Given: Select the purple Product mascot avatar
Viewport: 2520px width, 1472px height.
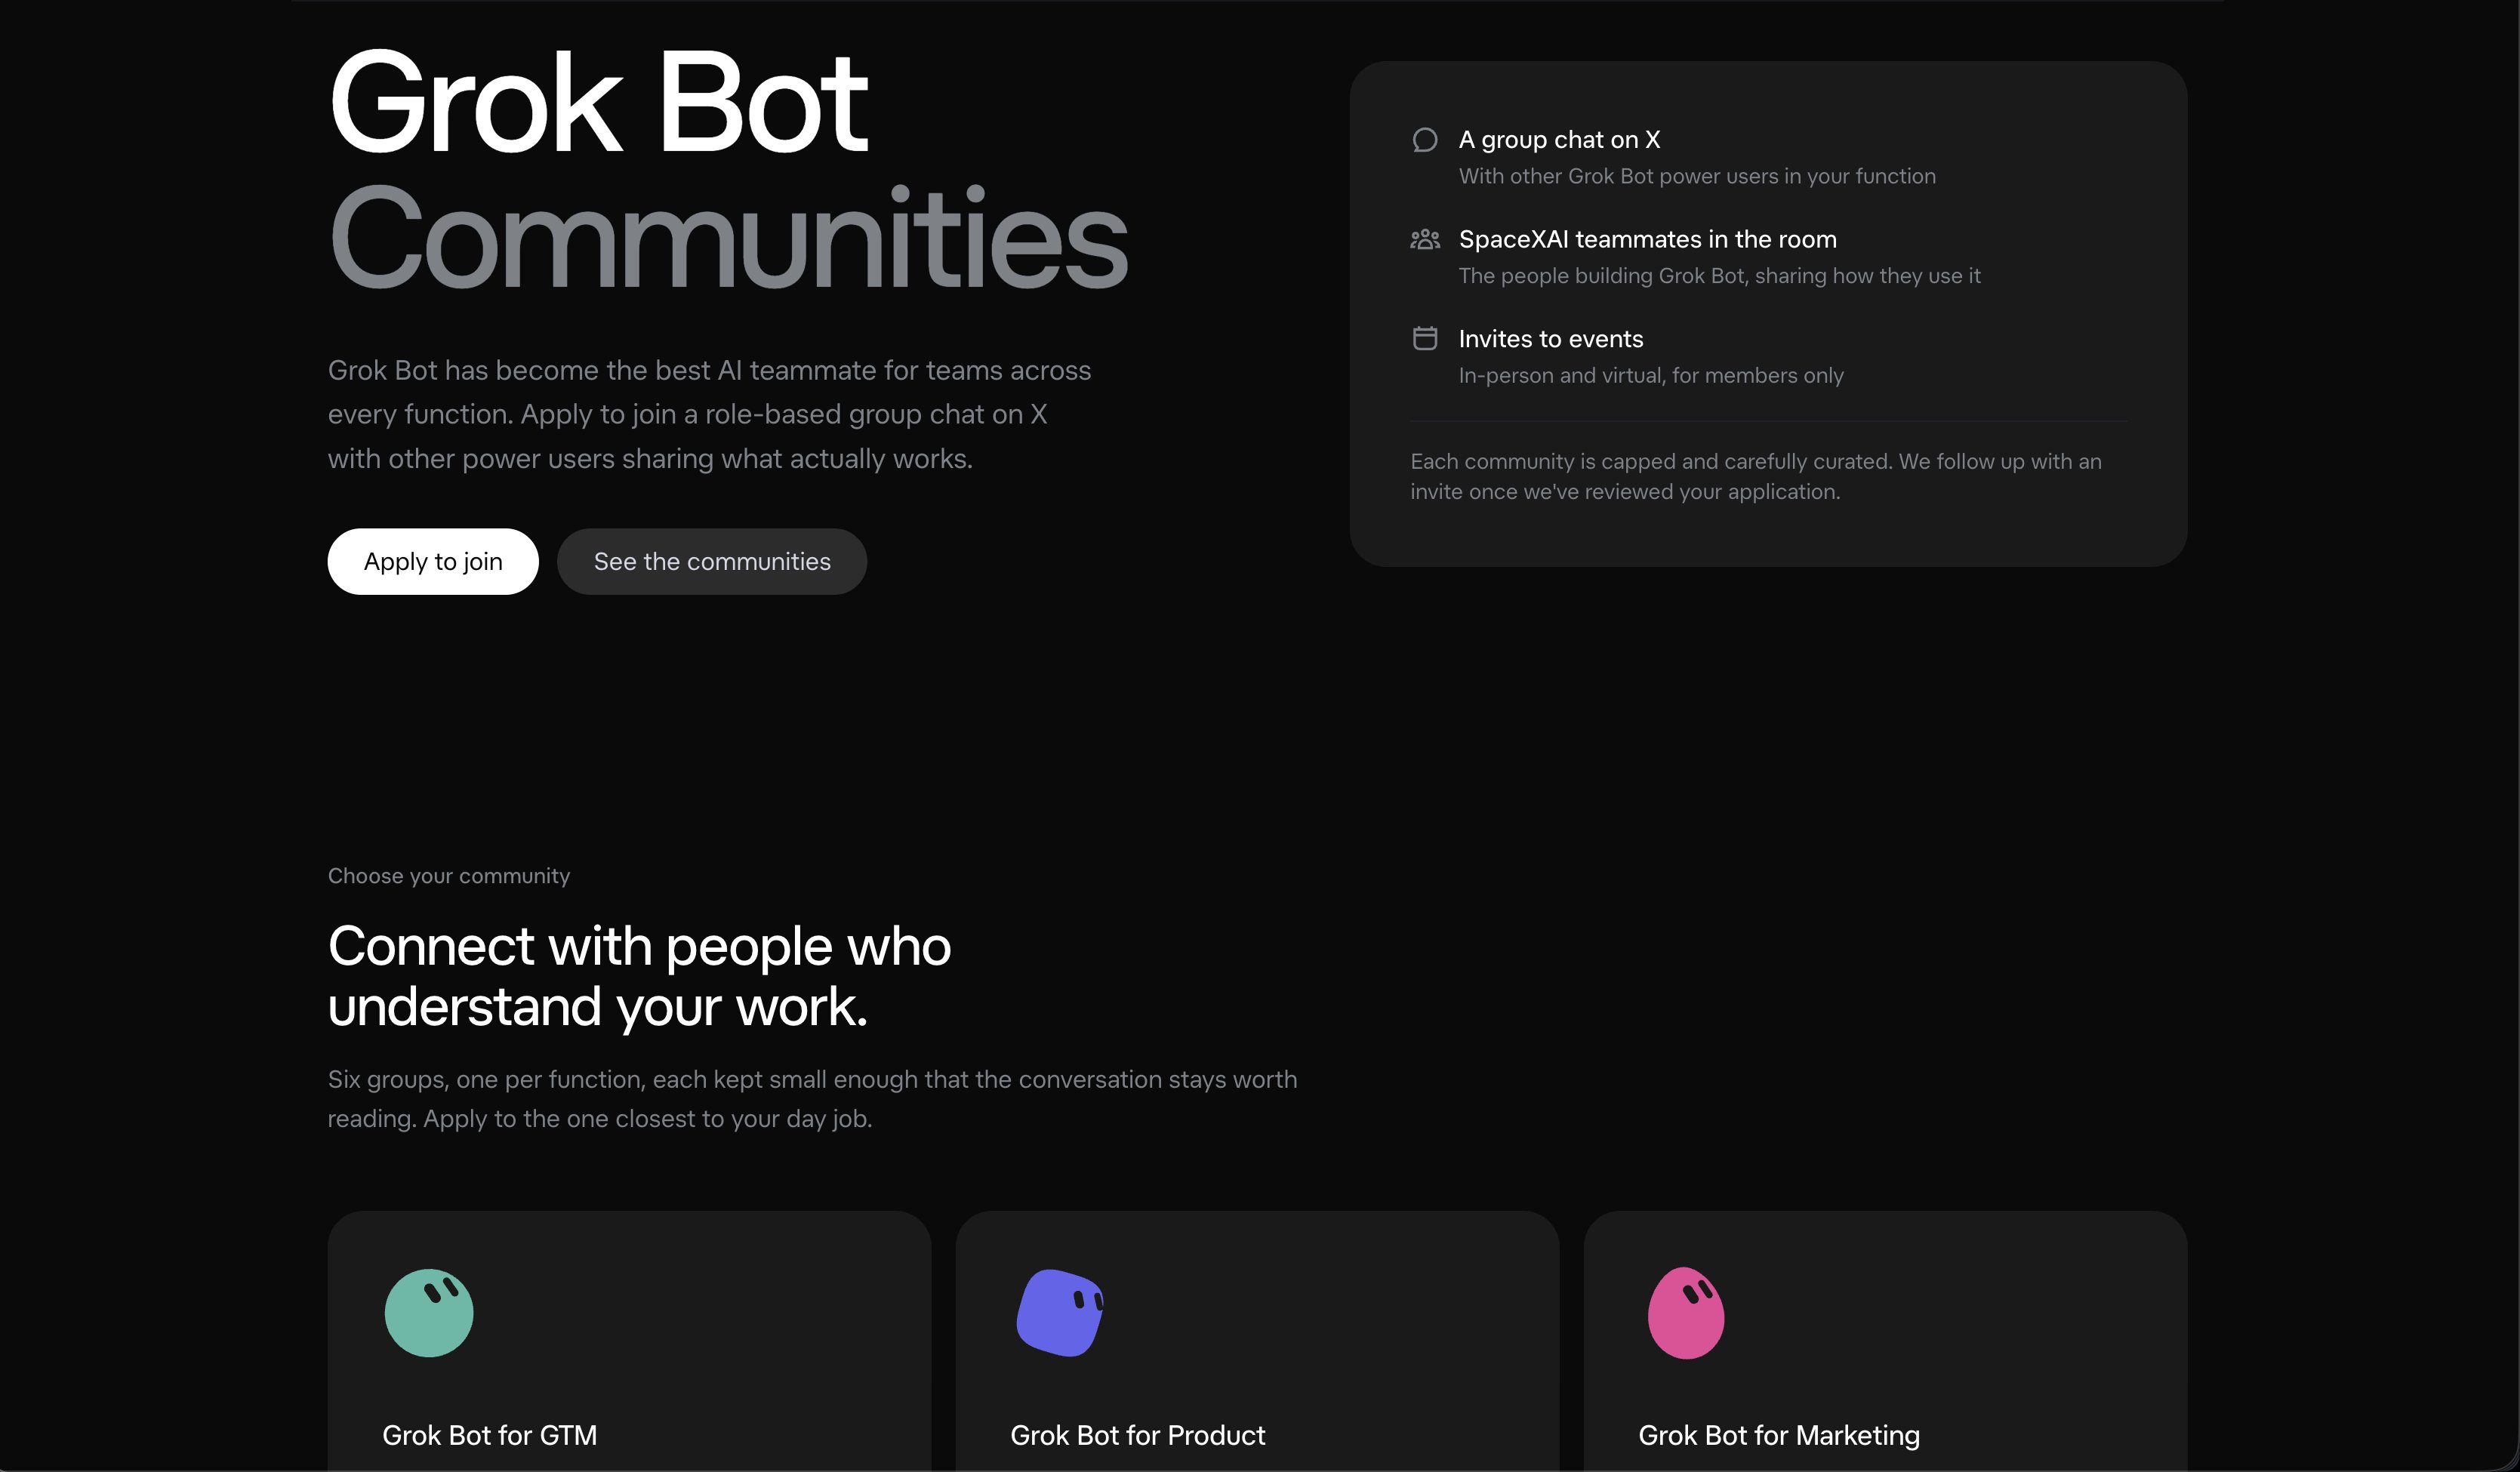Looking at the screenshot, I should 1060,1312.
